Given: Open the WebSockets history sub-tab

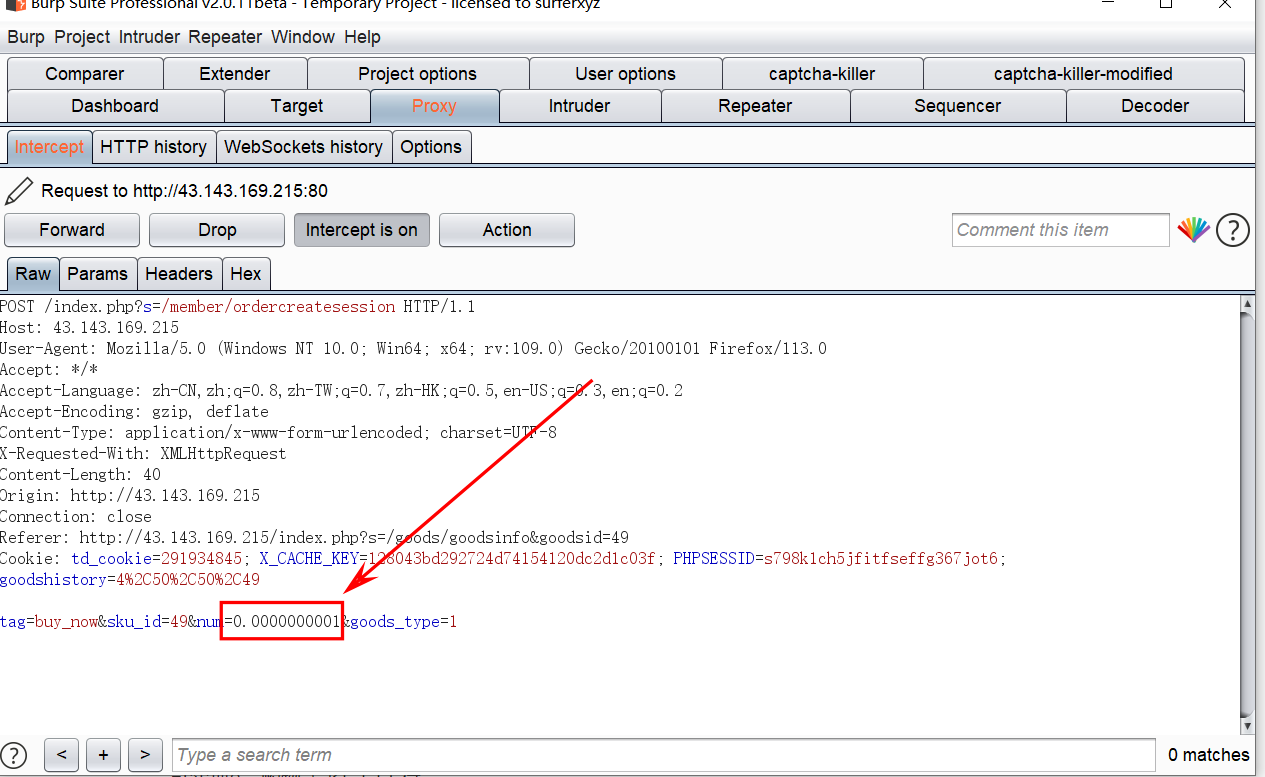Looking at the screenshot, I should (303, 147).
